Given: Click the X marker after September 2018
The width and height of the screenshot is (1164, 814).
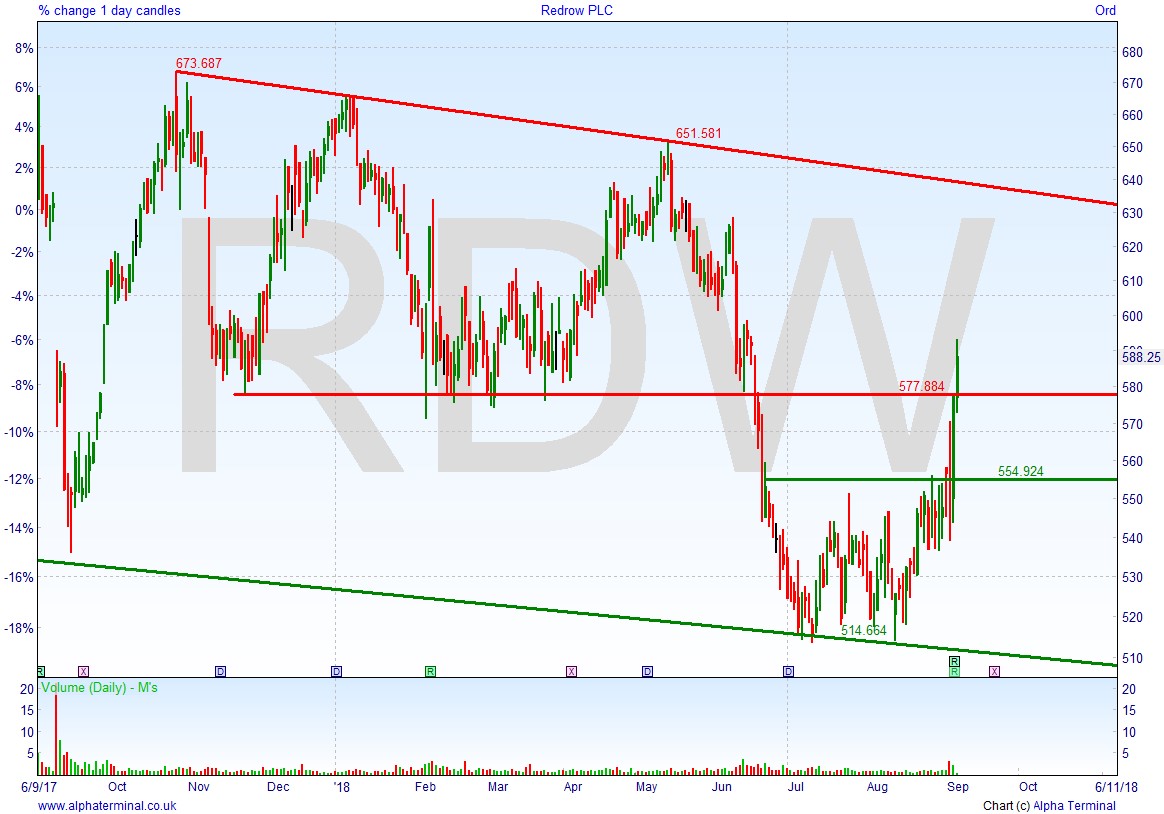Looking at the screenshot, I should [x=995, y=672].
